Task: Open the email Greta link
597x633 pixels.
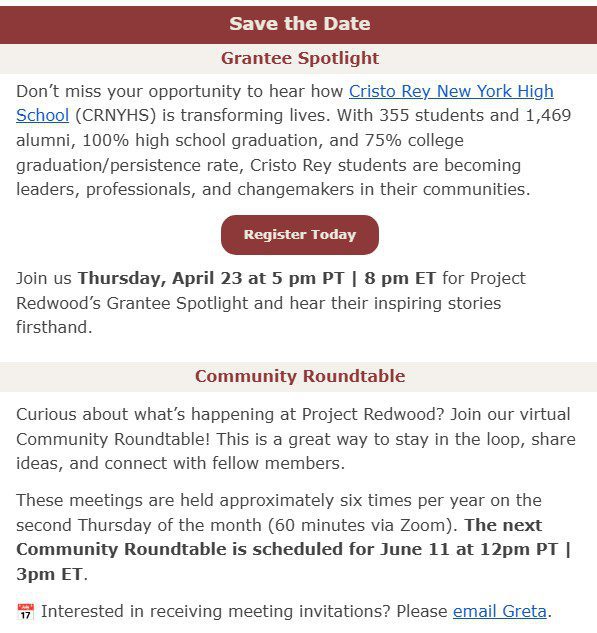Action: 500,611
